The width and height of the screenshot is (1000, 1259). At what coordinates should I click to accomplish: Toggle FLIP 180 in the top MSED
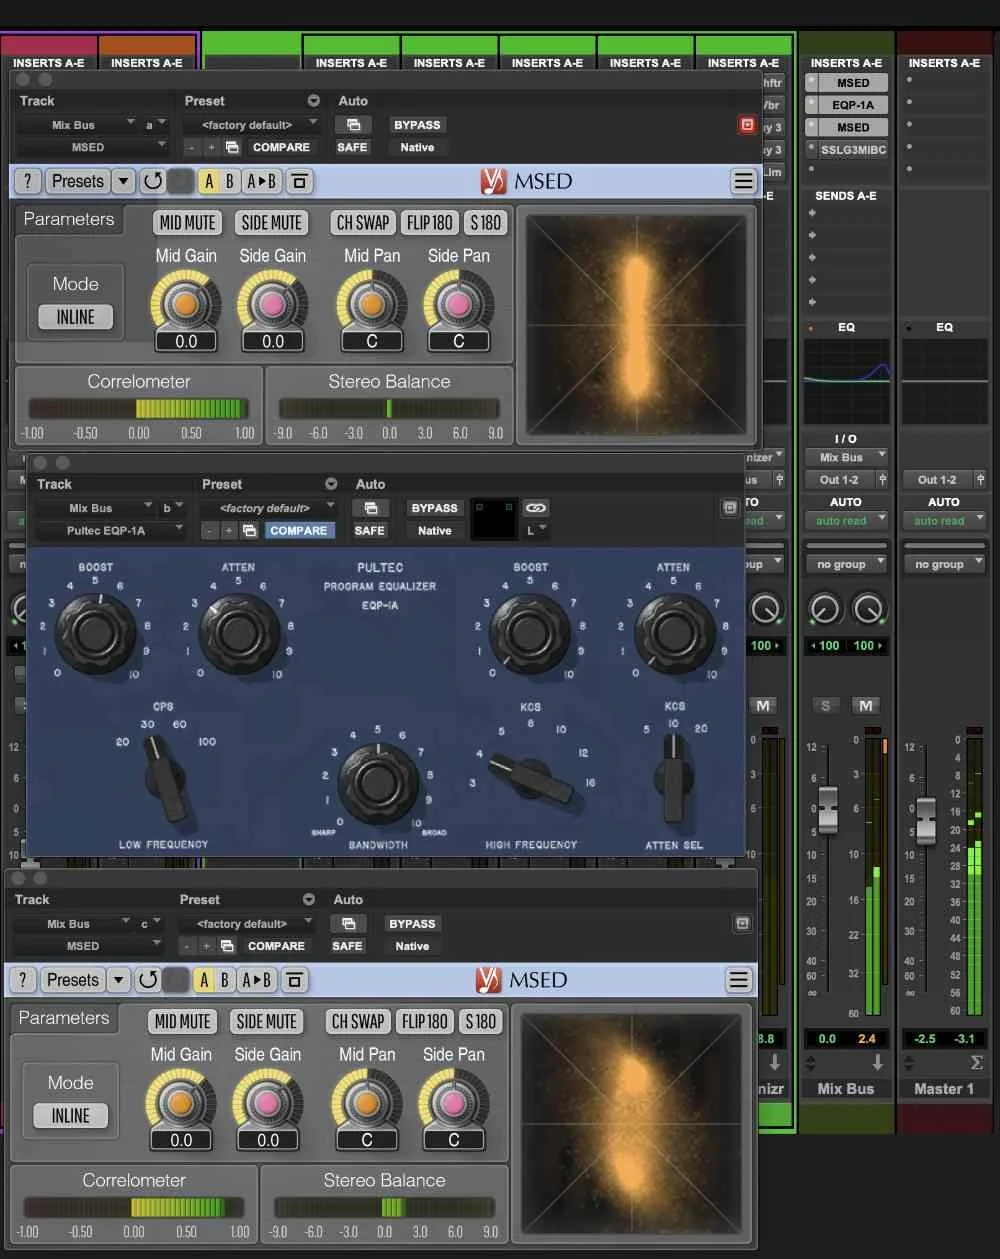coord(429,222)
